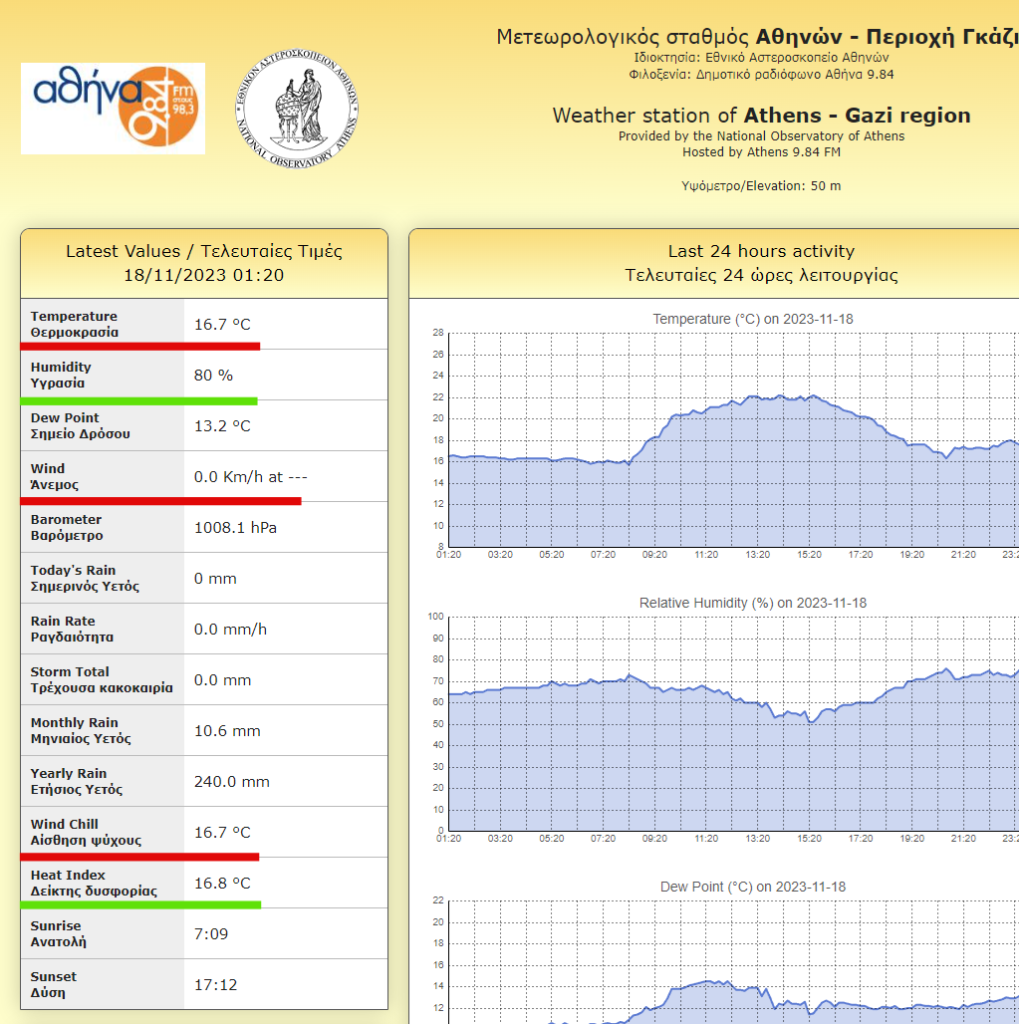
Task: Click the Temperature chart plot area
Action: (734, 440)
